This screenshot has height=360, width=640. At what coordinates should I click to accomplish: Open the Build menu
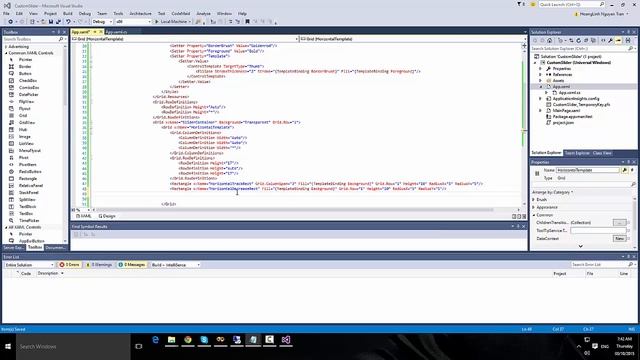(x=68, y=13)
